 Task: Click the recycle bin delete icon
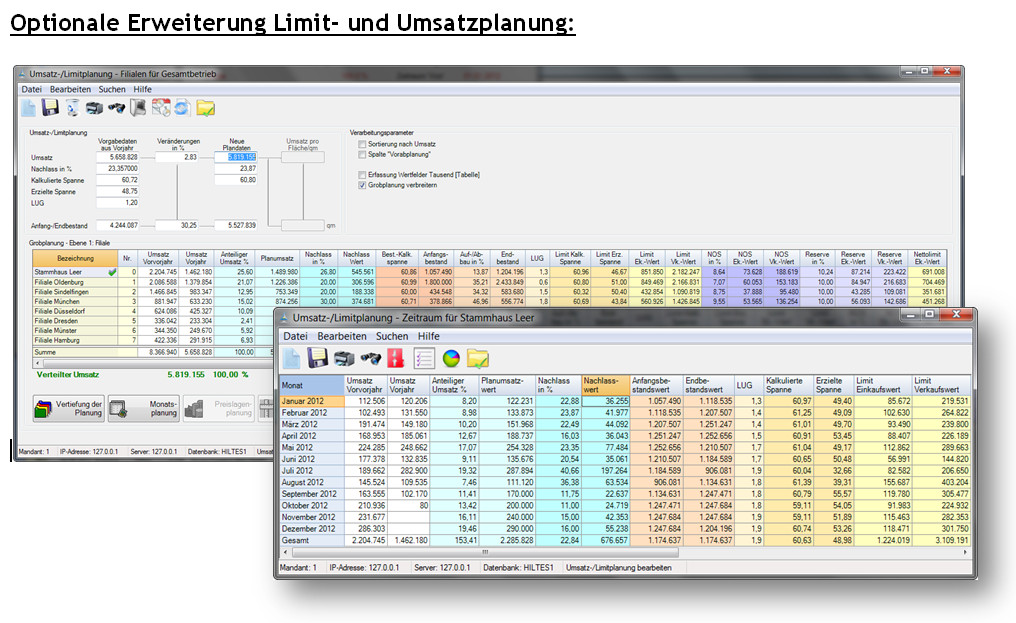coord(72,108)
